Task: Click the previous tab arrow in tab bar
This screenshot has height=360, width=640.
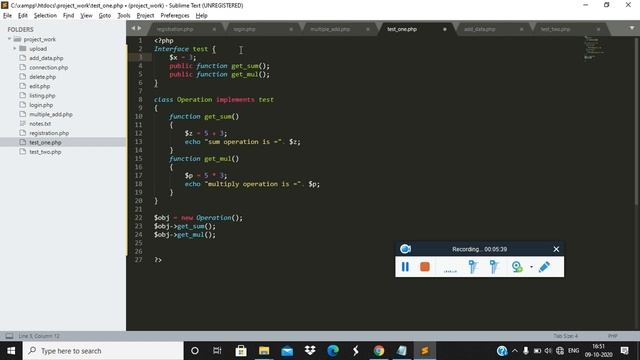Action: pos(133,28)
